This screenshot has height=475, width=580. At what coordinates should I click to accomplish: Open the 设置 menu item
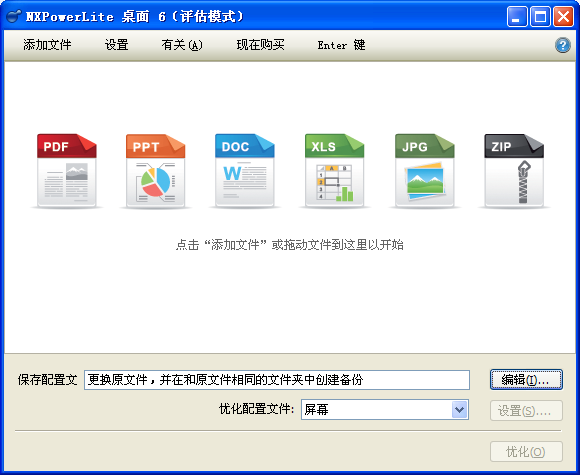tap(117, 45)
